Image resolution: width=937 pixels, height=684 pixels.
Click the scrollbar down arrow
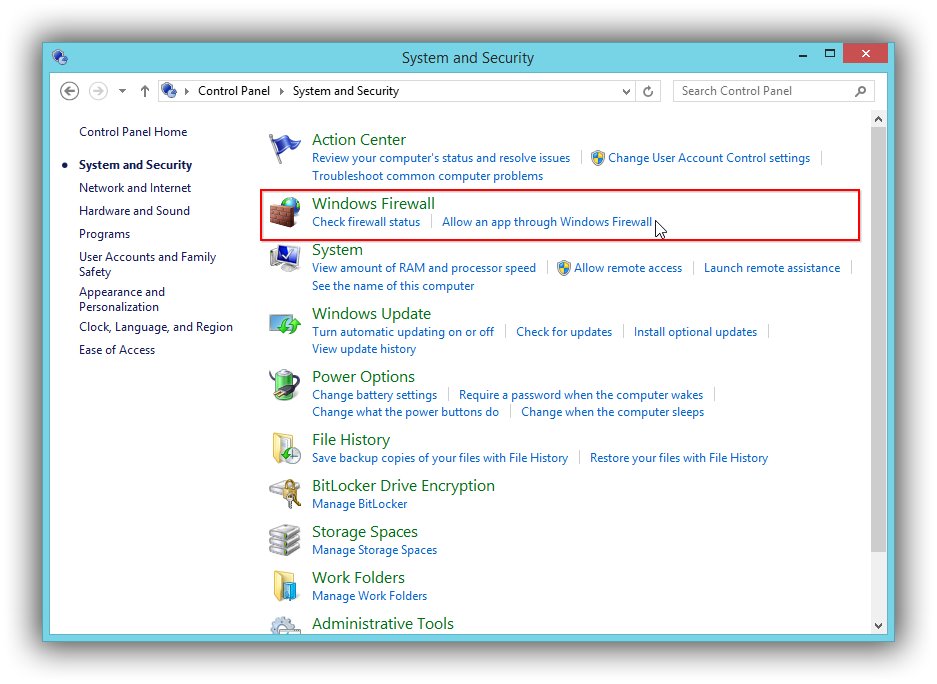click(x=878, y=626)
